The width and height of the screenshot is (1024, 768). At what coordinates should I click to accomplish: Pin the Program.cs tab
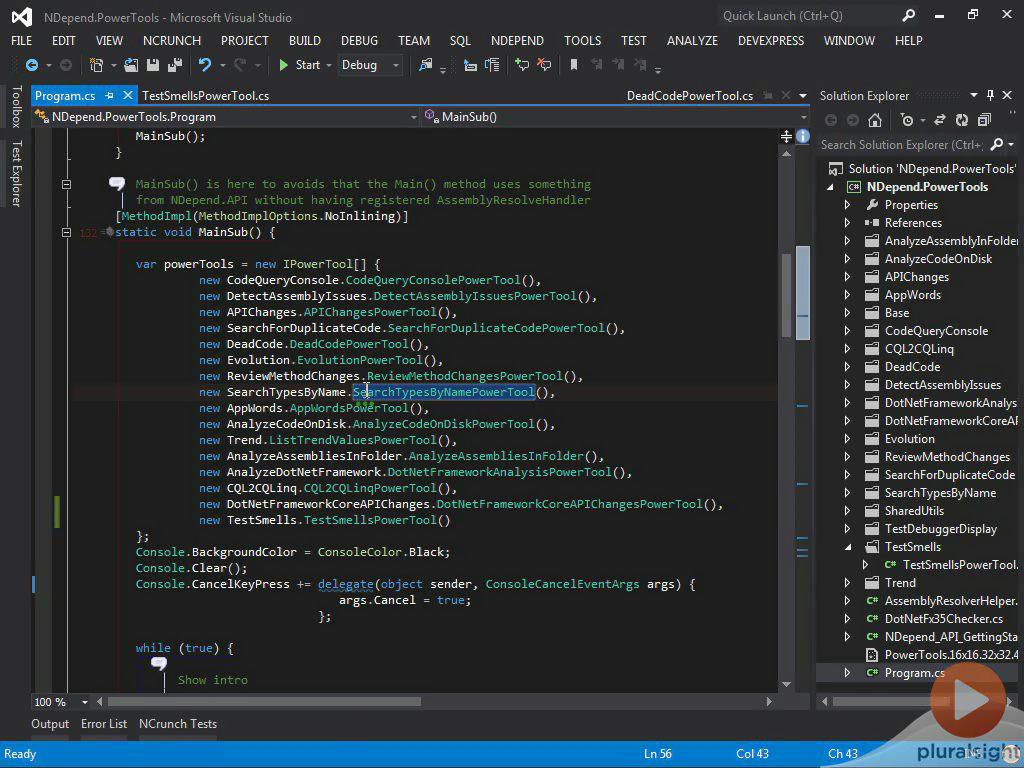point(109,95)
